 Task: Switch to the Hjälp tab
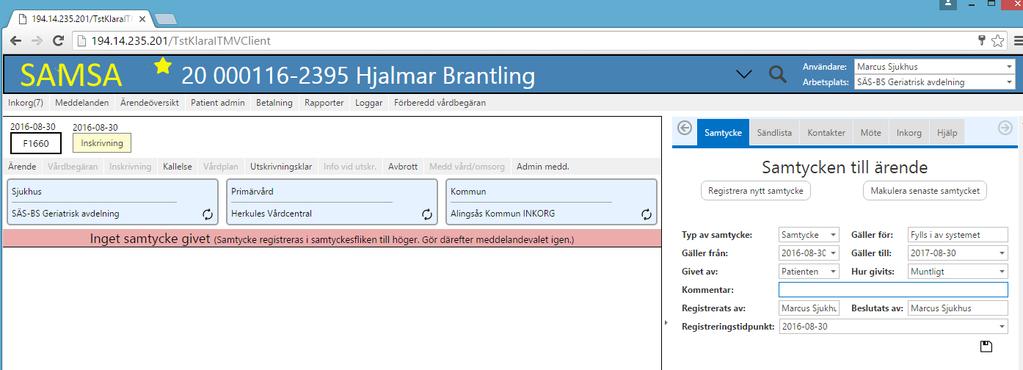[x=947, y=132]
